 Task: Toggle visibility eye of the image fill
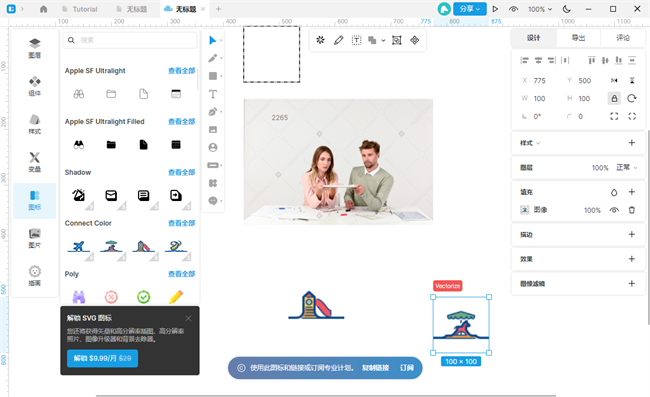(x=614, y=210)
